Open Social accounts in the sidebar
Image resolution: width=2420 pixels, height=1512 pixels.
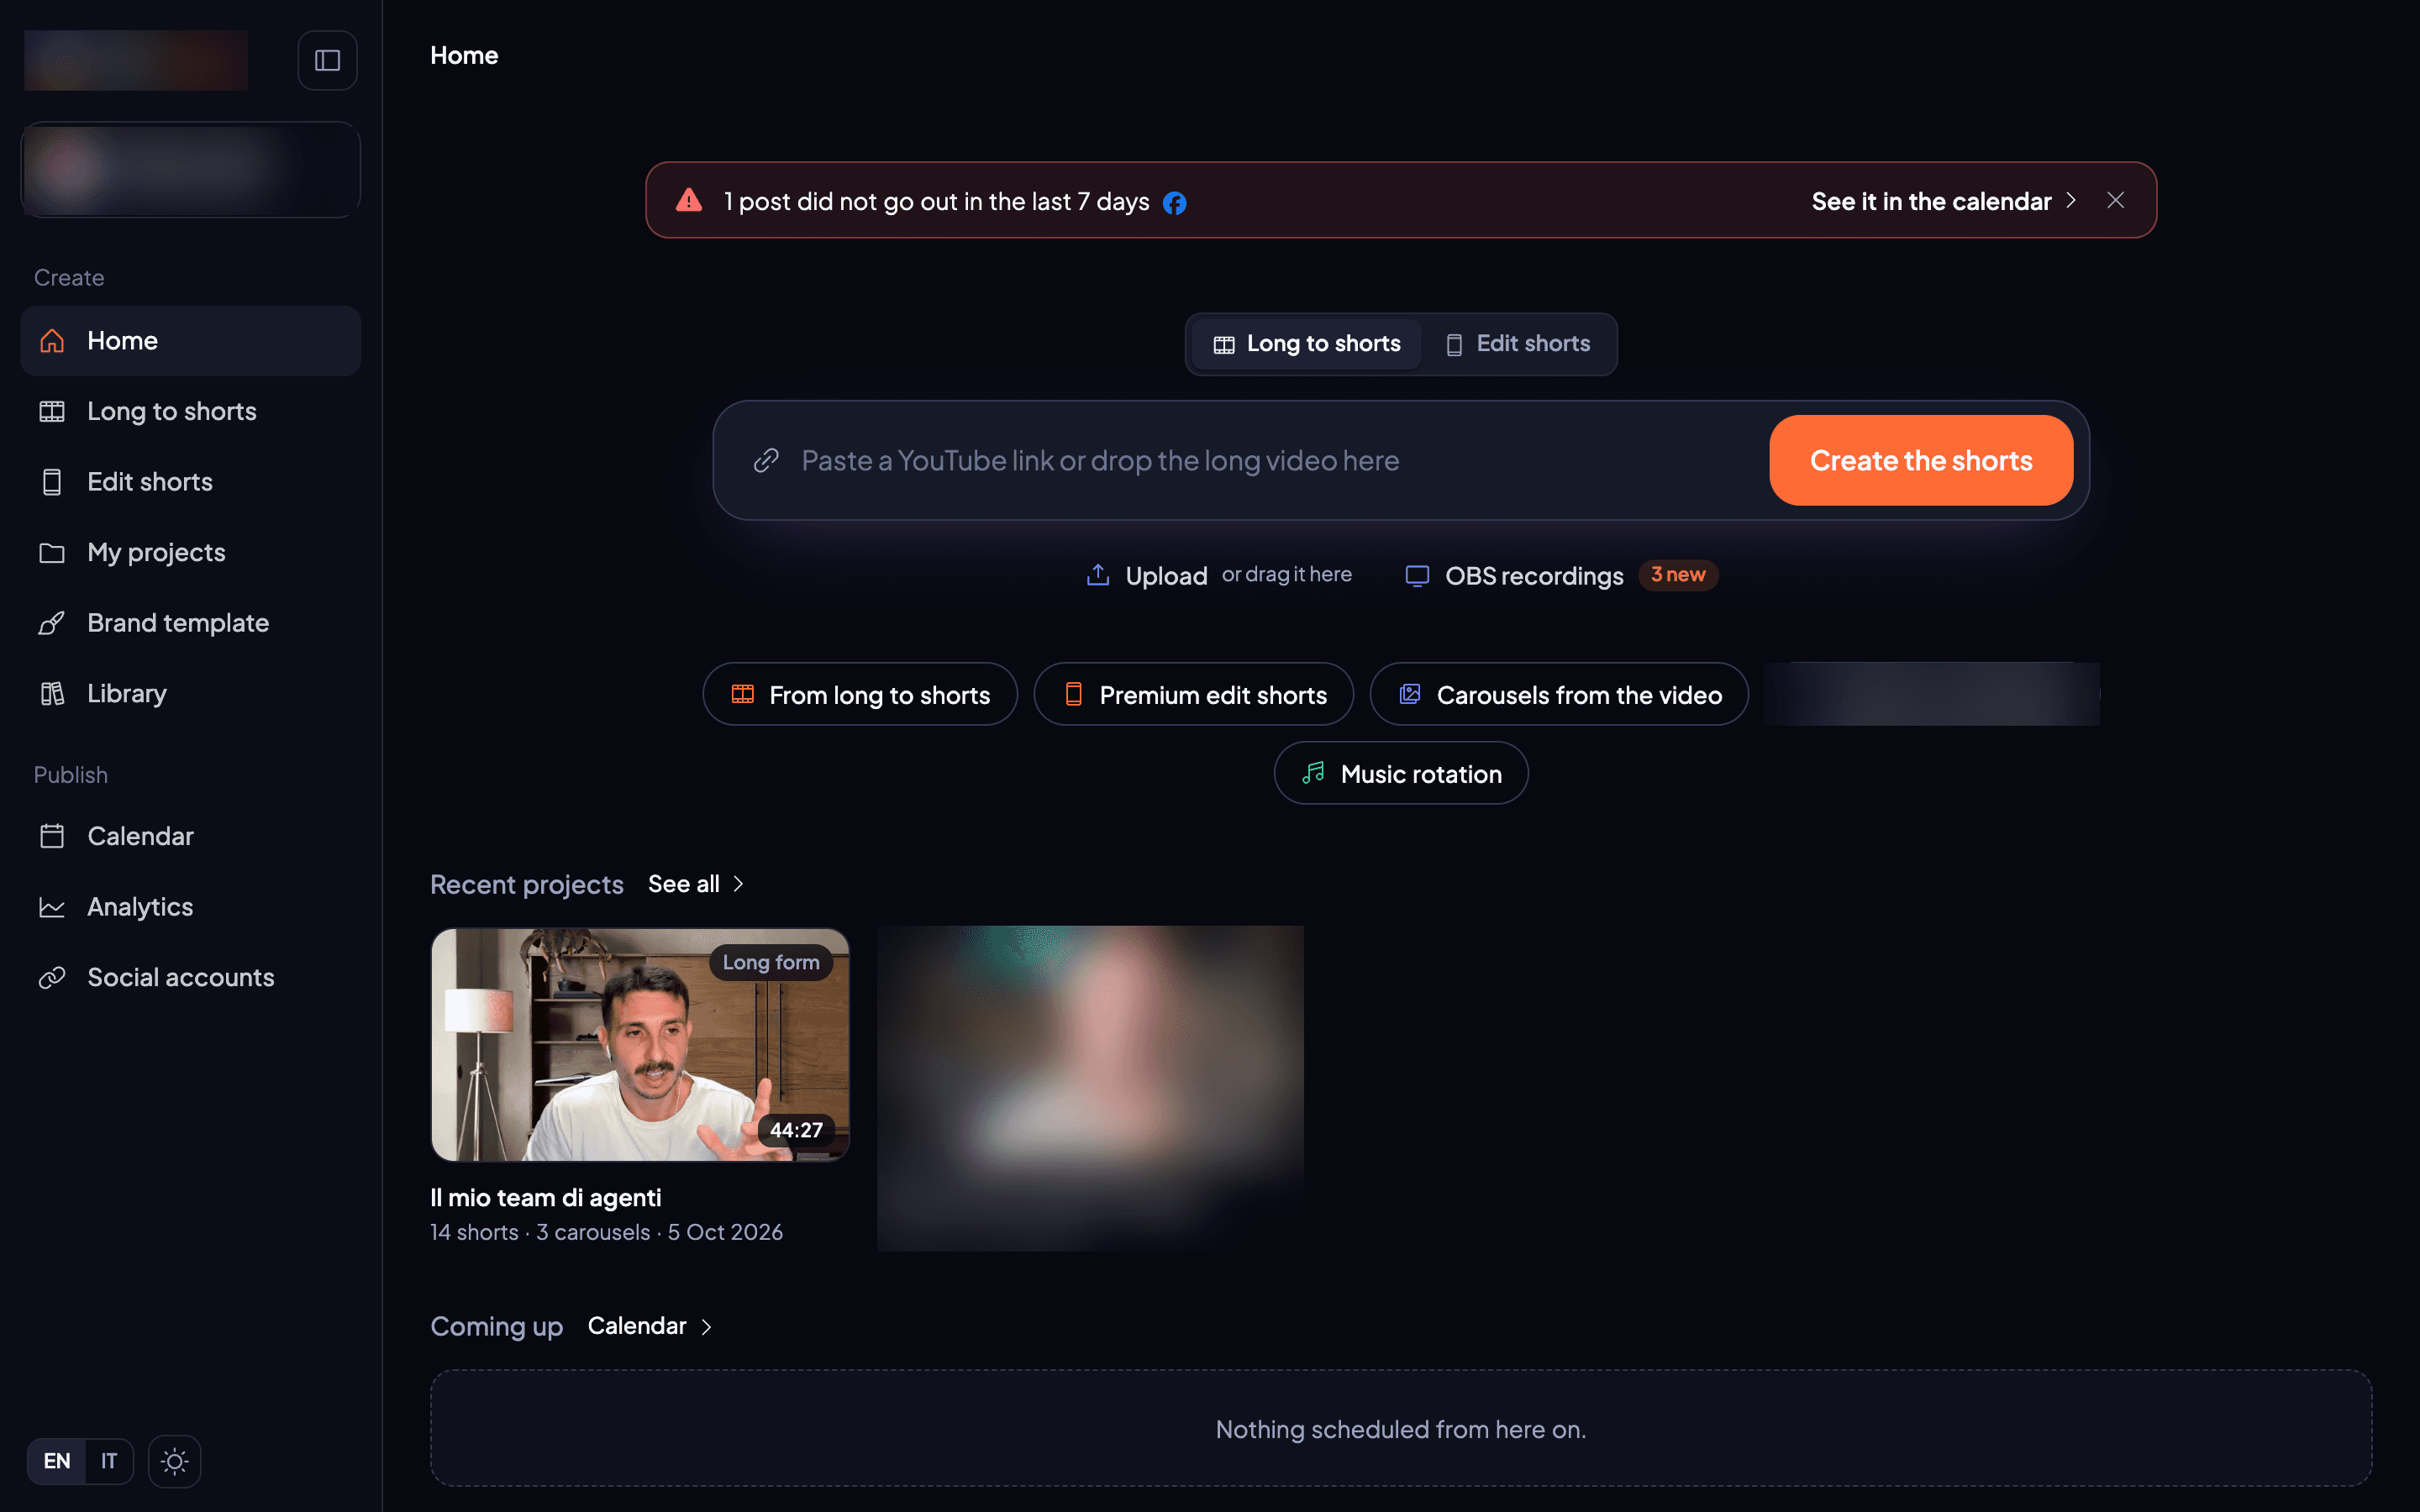pos(191,977)
